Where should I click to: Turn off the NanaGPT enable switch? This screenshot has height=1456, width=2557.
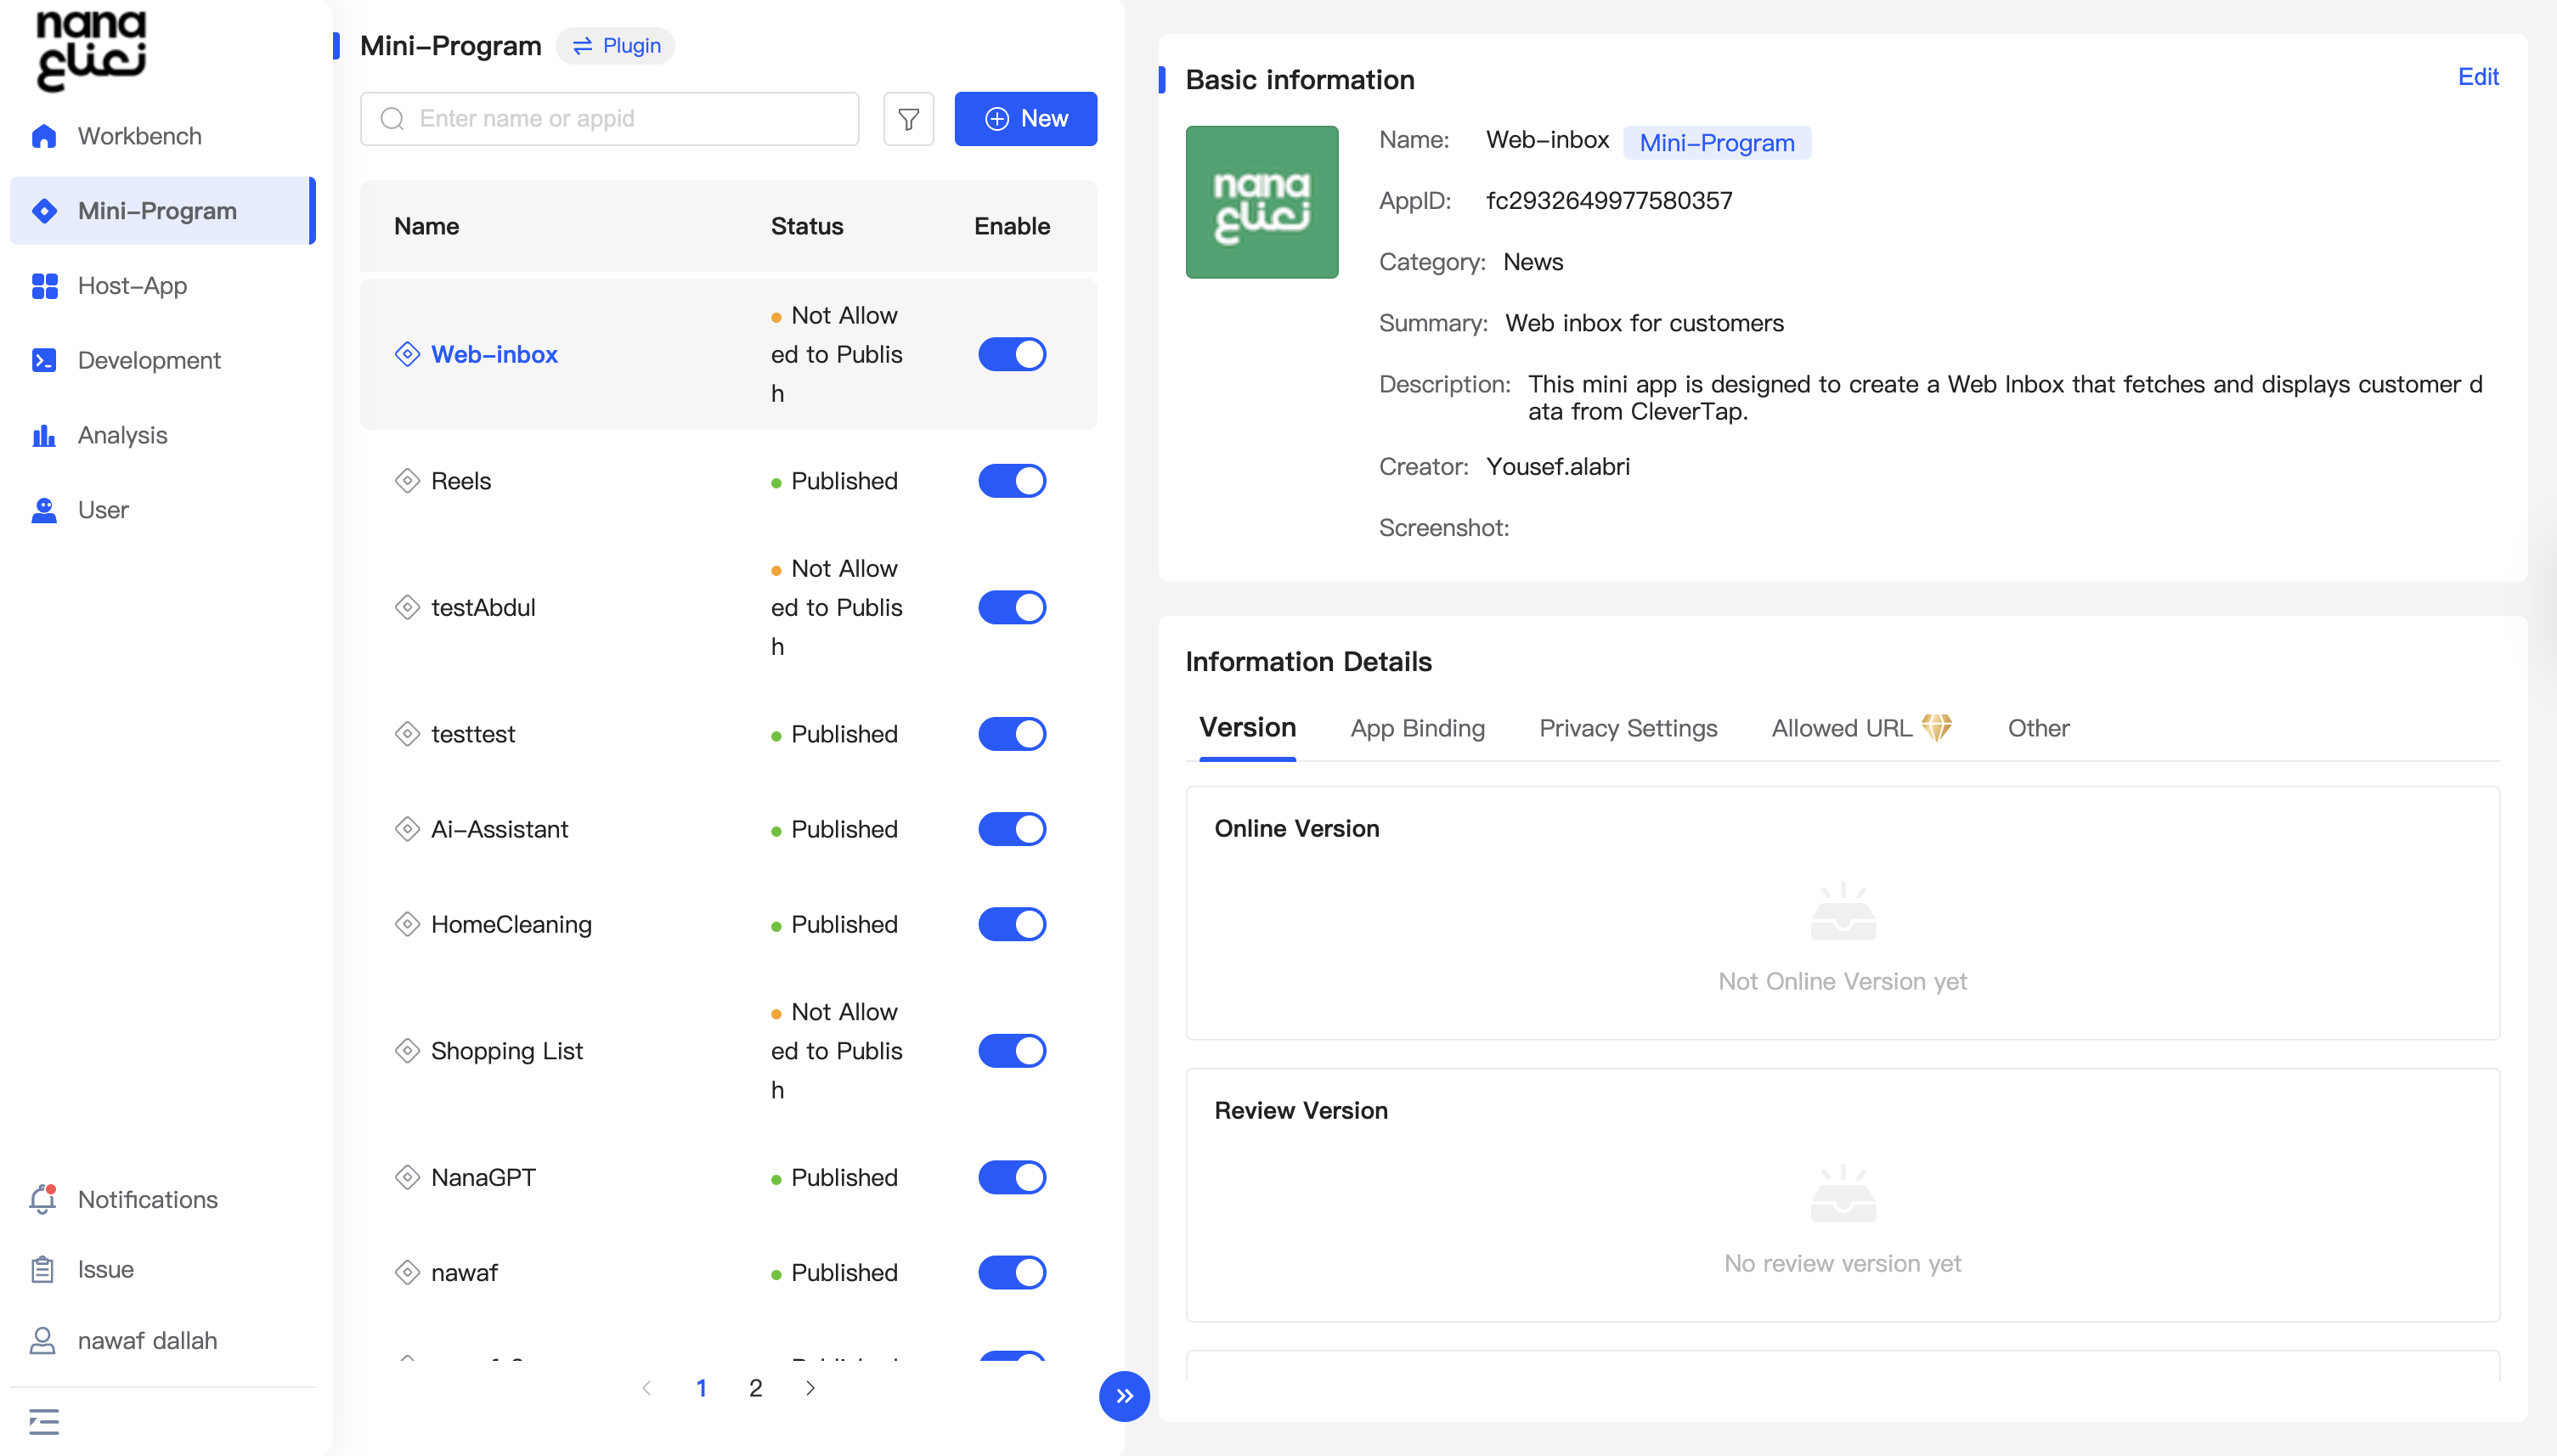pyautogui.click(x=1012, y=1177)
